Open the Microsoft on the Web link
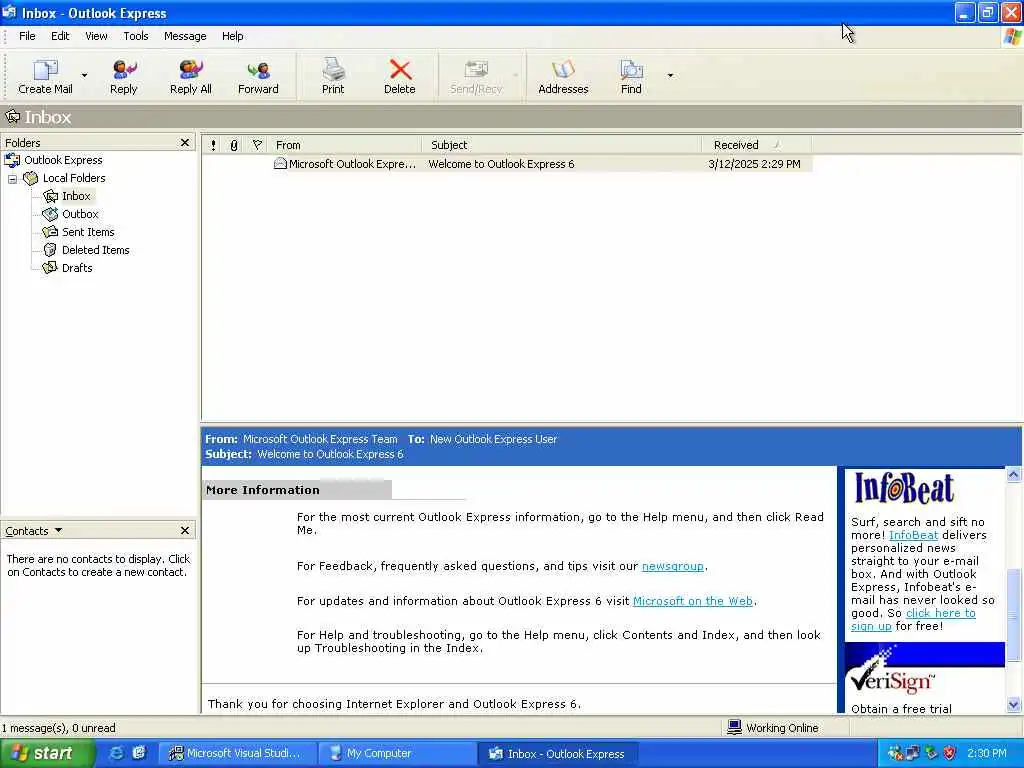Viewport: 1024px width, 768px height. coord(693,601)
